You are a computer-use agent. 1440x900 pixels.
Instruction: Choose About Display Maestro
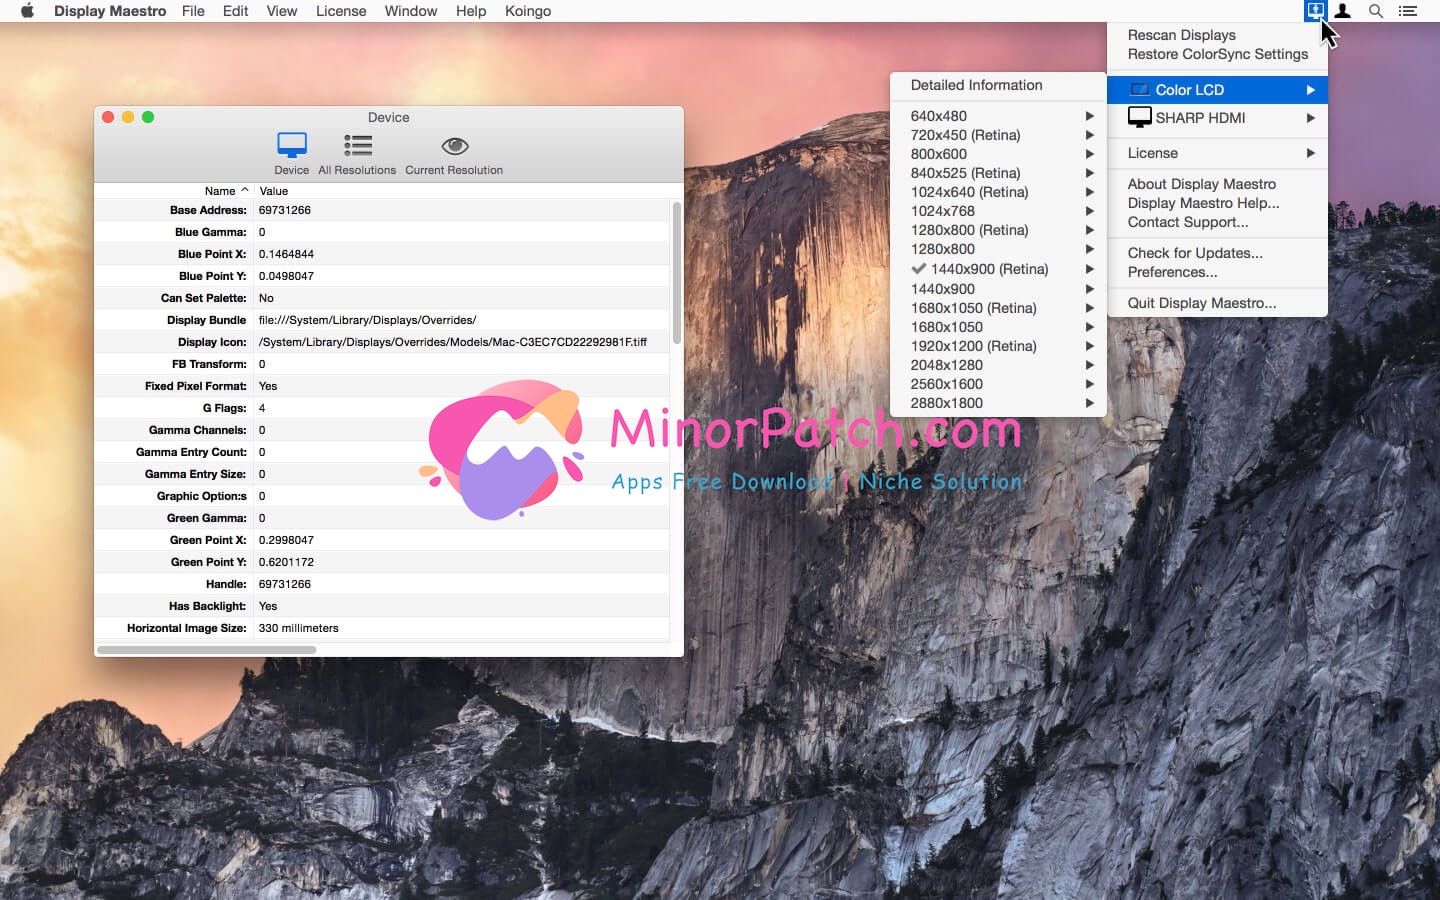tap(1217, 184)
